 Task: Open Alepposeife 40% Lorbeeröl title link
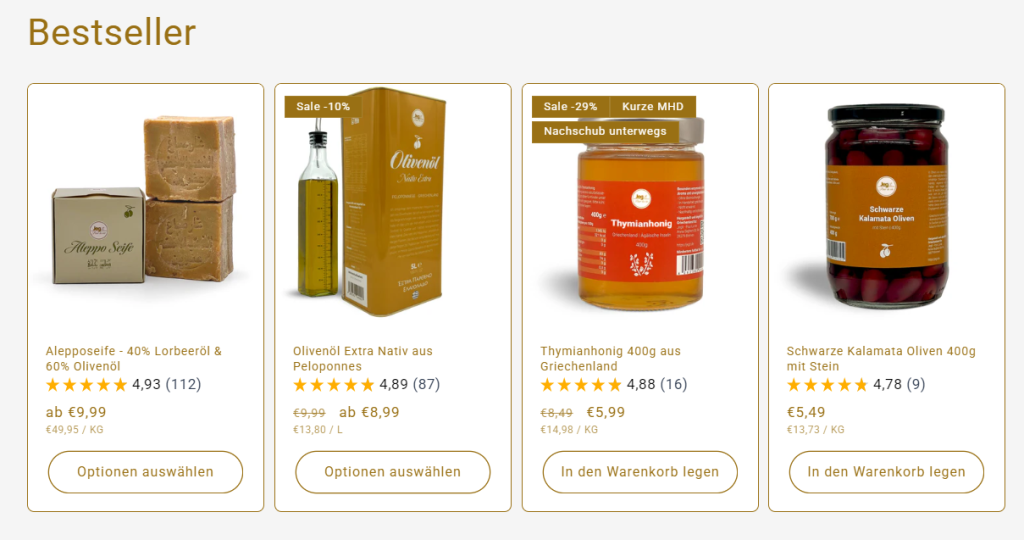coord(134,358)
